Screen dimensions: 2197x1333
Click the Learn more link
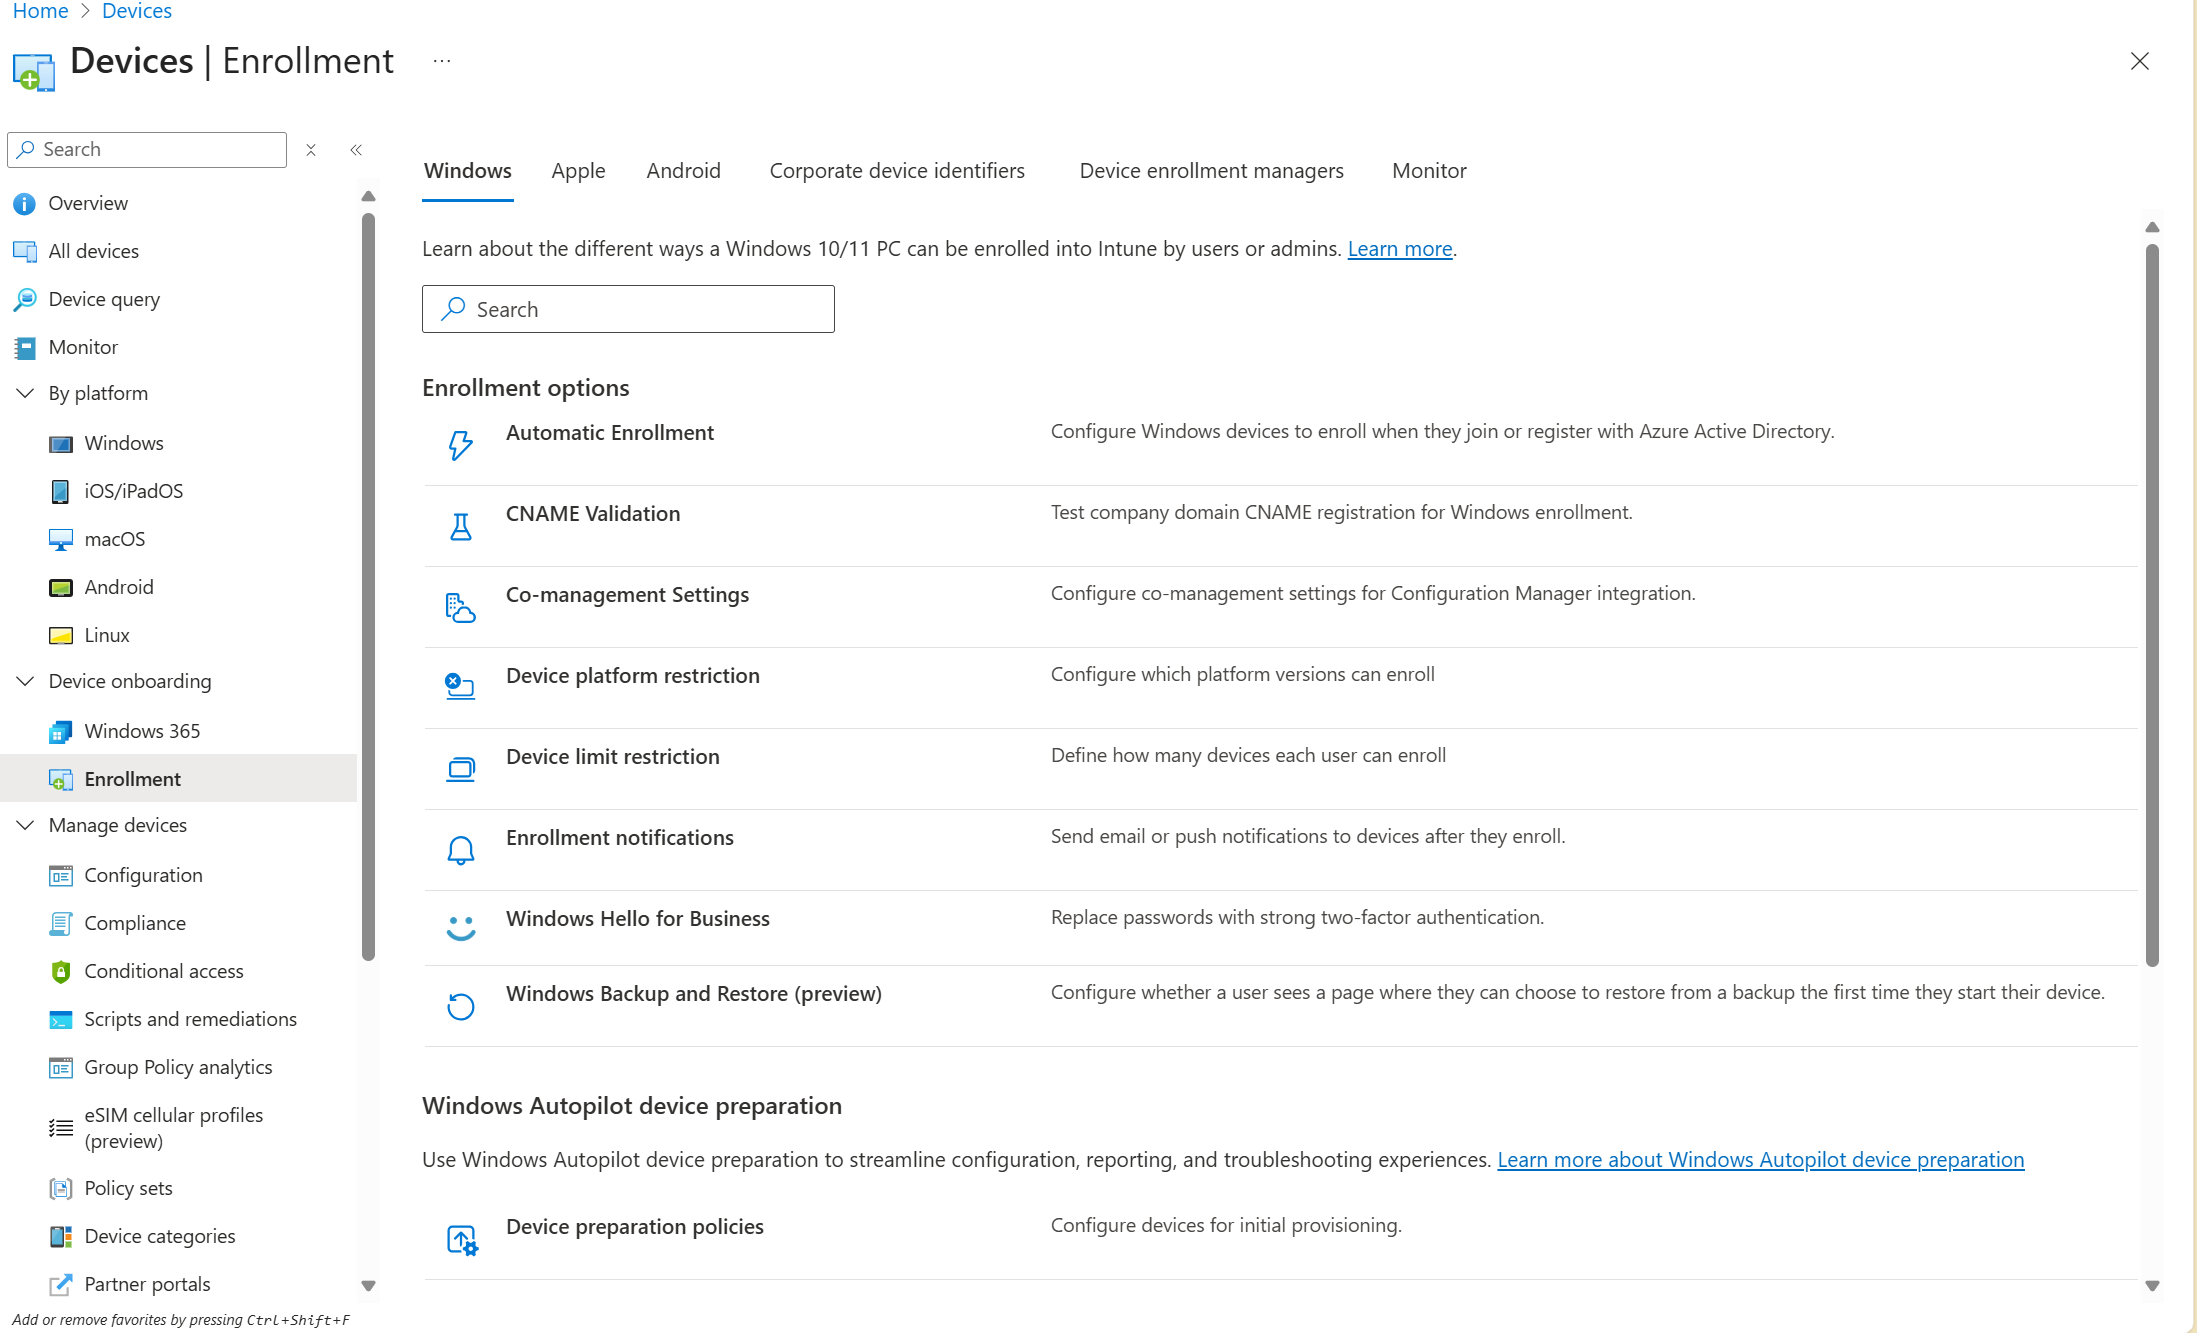(x=1399, y=249)
